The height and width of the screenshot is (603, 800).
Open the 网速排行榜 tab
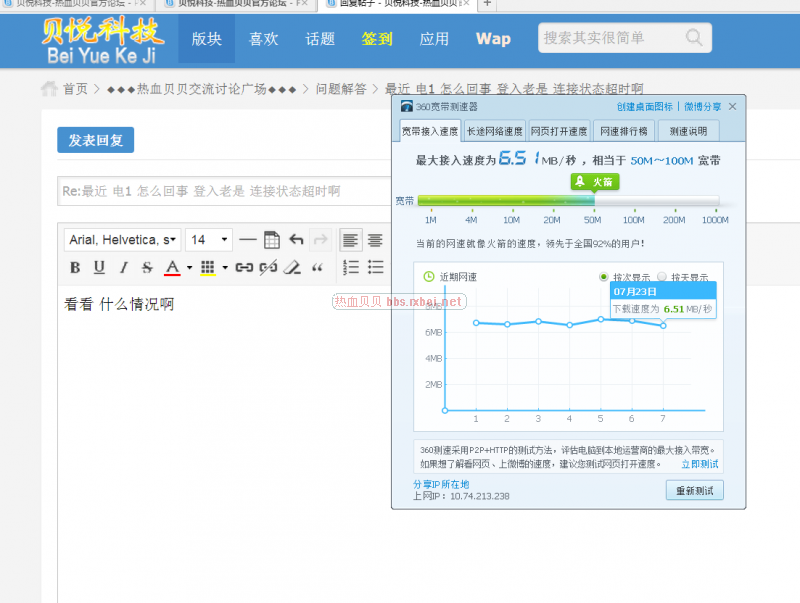[622, 131]
